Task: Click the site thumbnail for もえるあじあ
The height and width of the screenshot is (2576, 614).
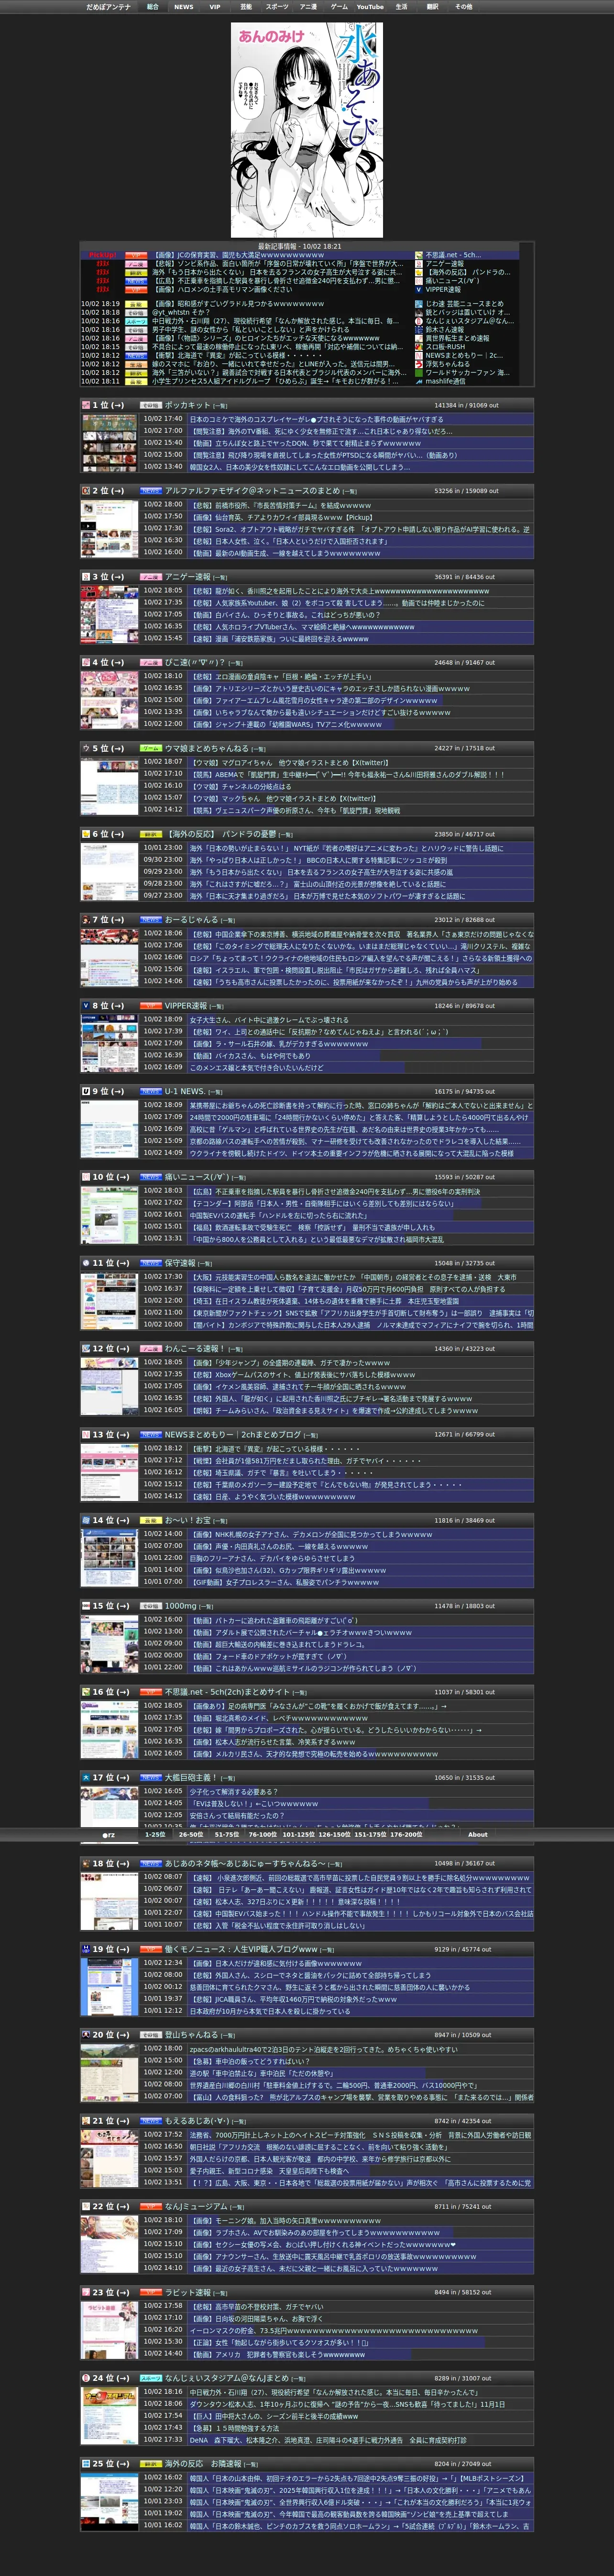Action: coord(109,2157)
